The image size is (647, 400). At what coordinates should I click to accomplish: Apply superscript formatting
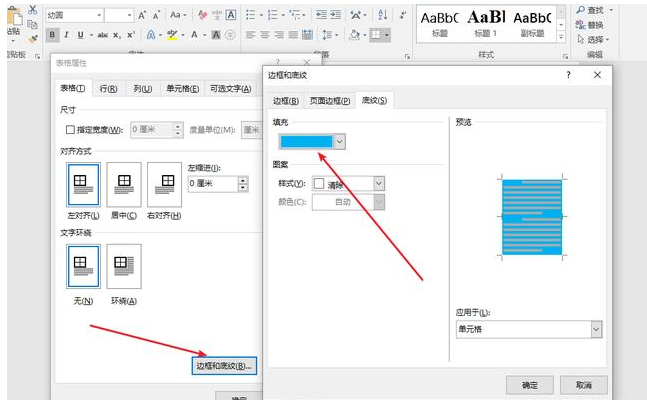131,35
